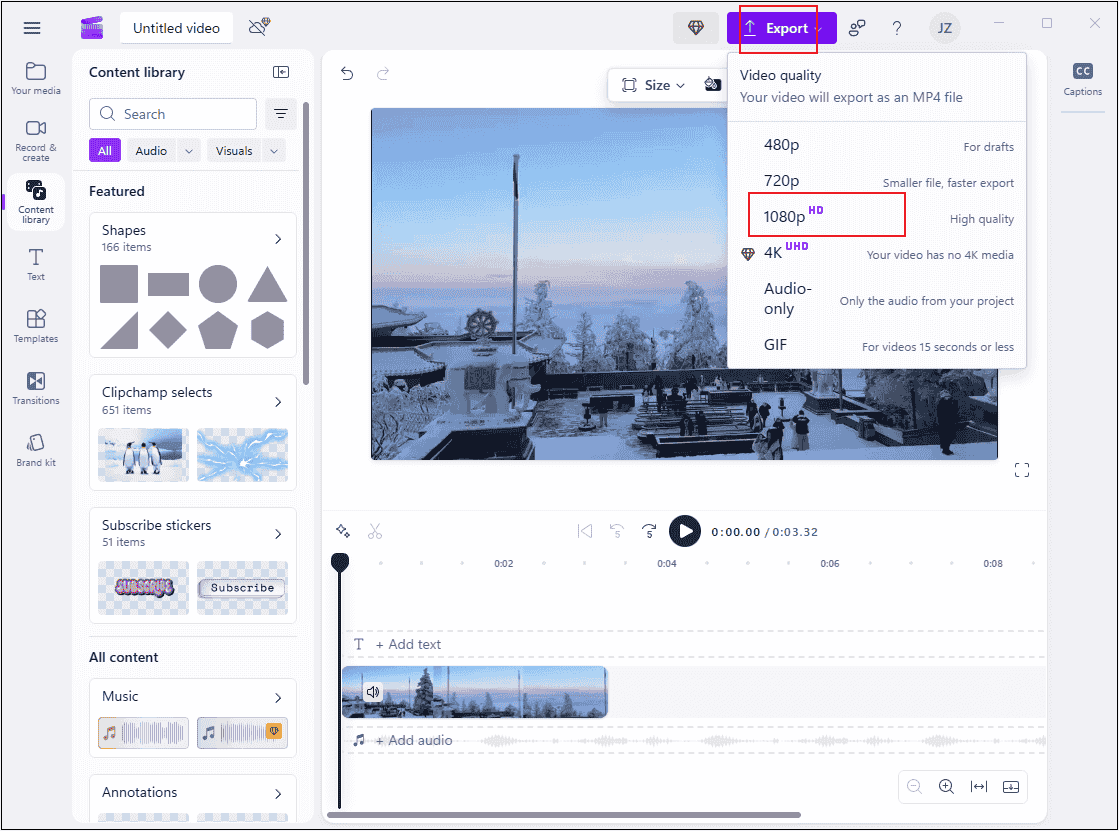Click the AI auto-compose sparkle icon
Image resolution: width=1119 pixels, height=831 pixels.
pyautogui.click(x=343, y=531)
